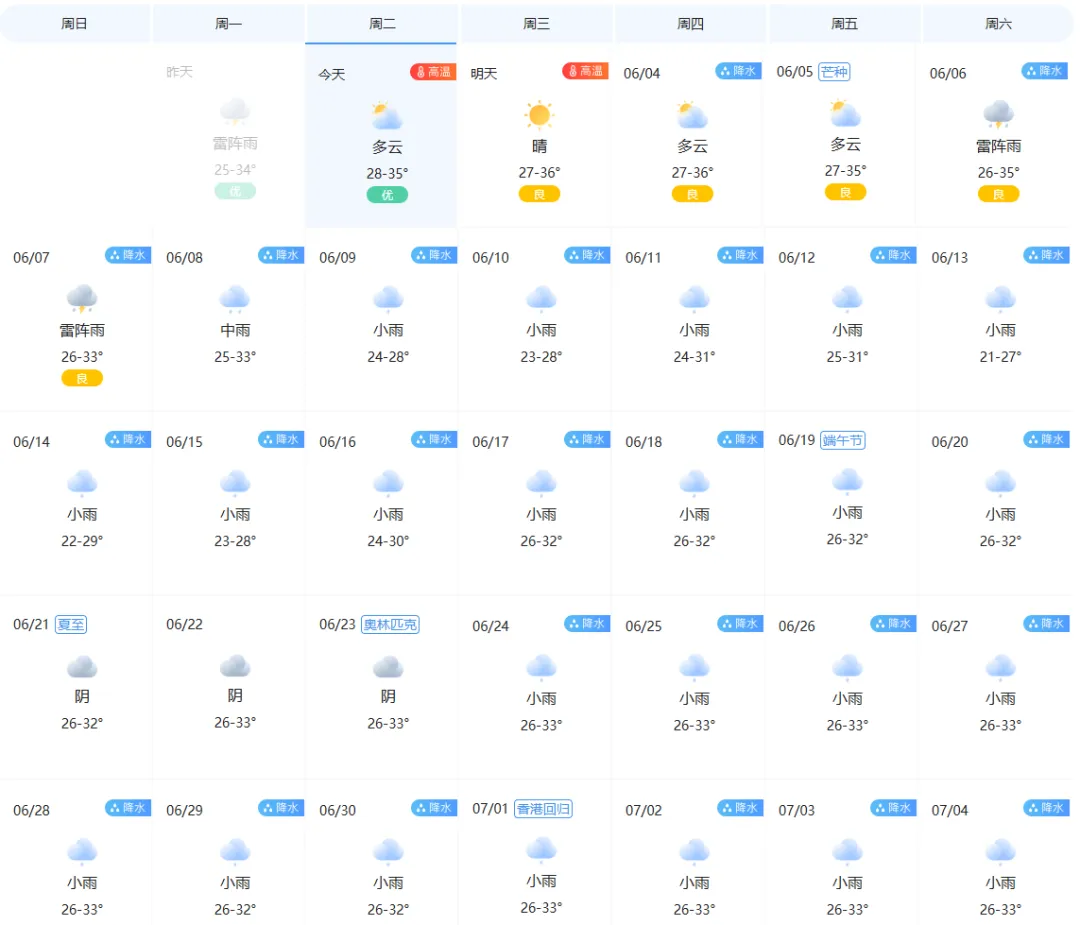Select the 周二 weekday header
1080x925 pixels.
382,24
